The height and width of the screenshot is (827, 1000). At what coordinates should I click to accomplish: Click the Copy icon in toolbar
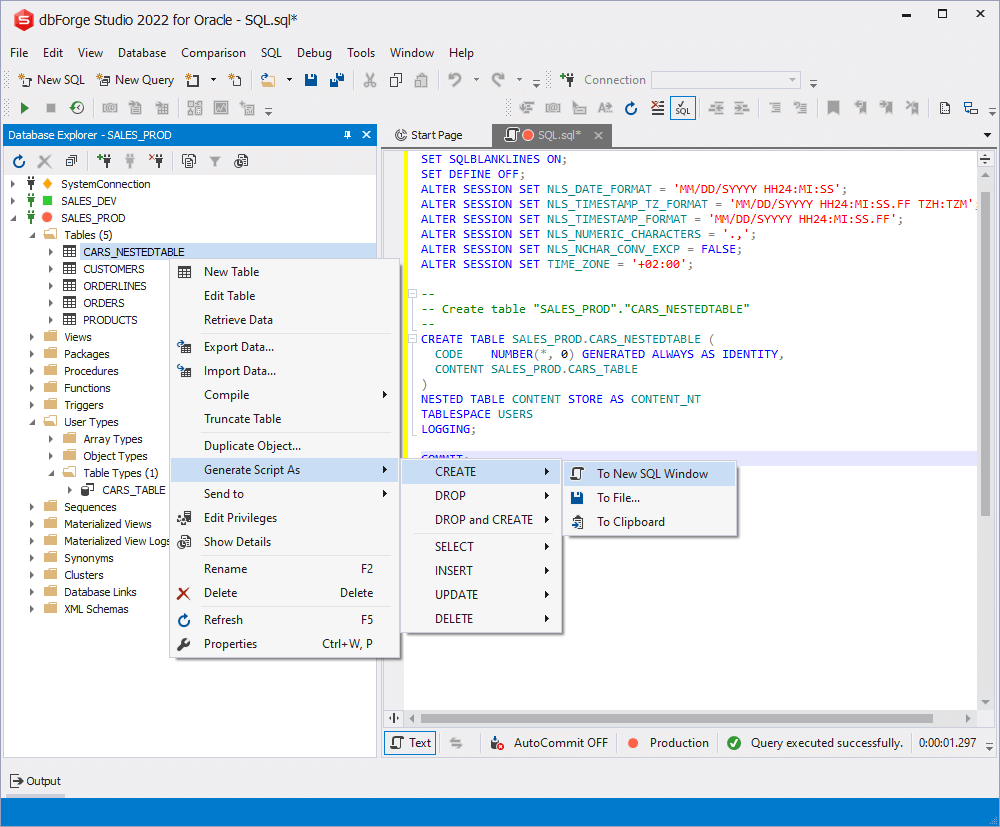395,80
